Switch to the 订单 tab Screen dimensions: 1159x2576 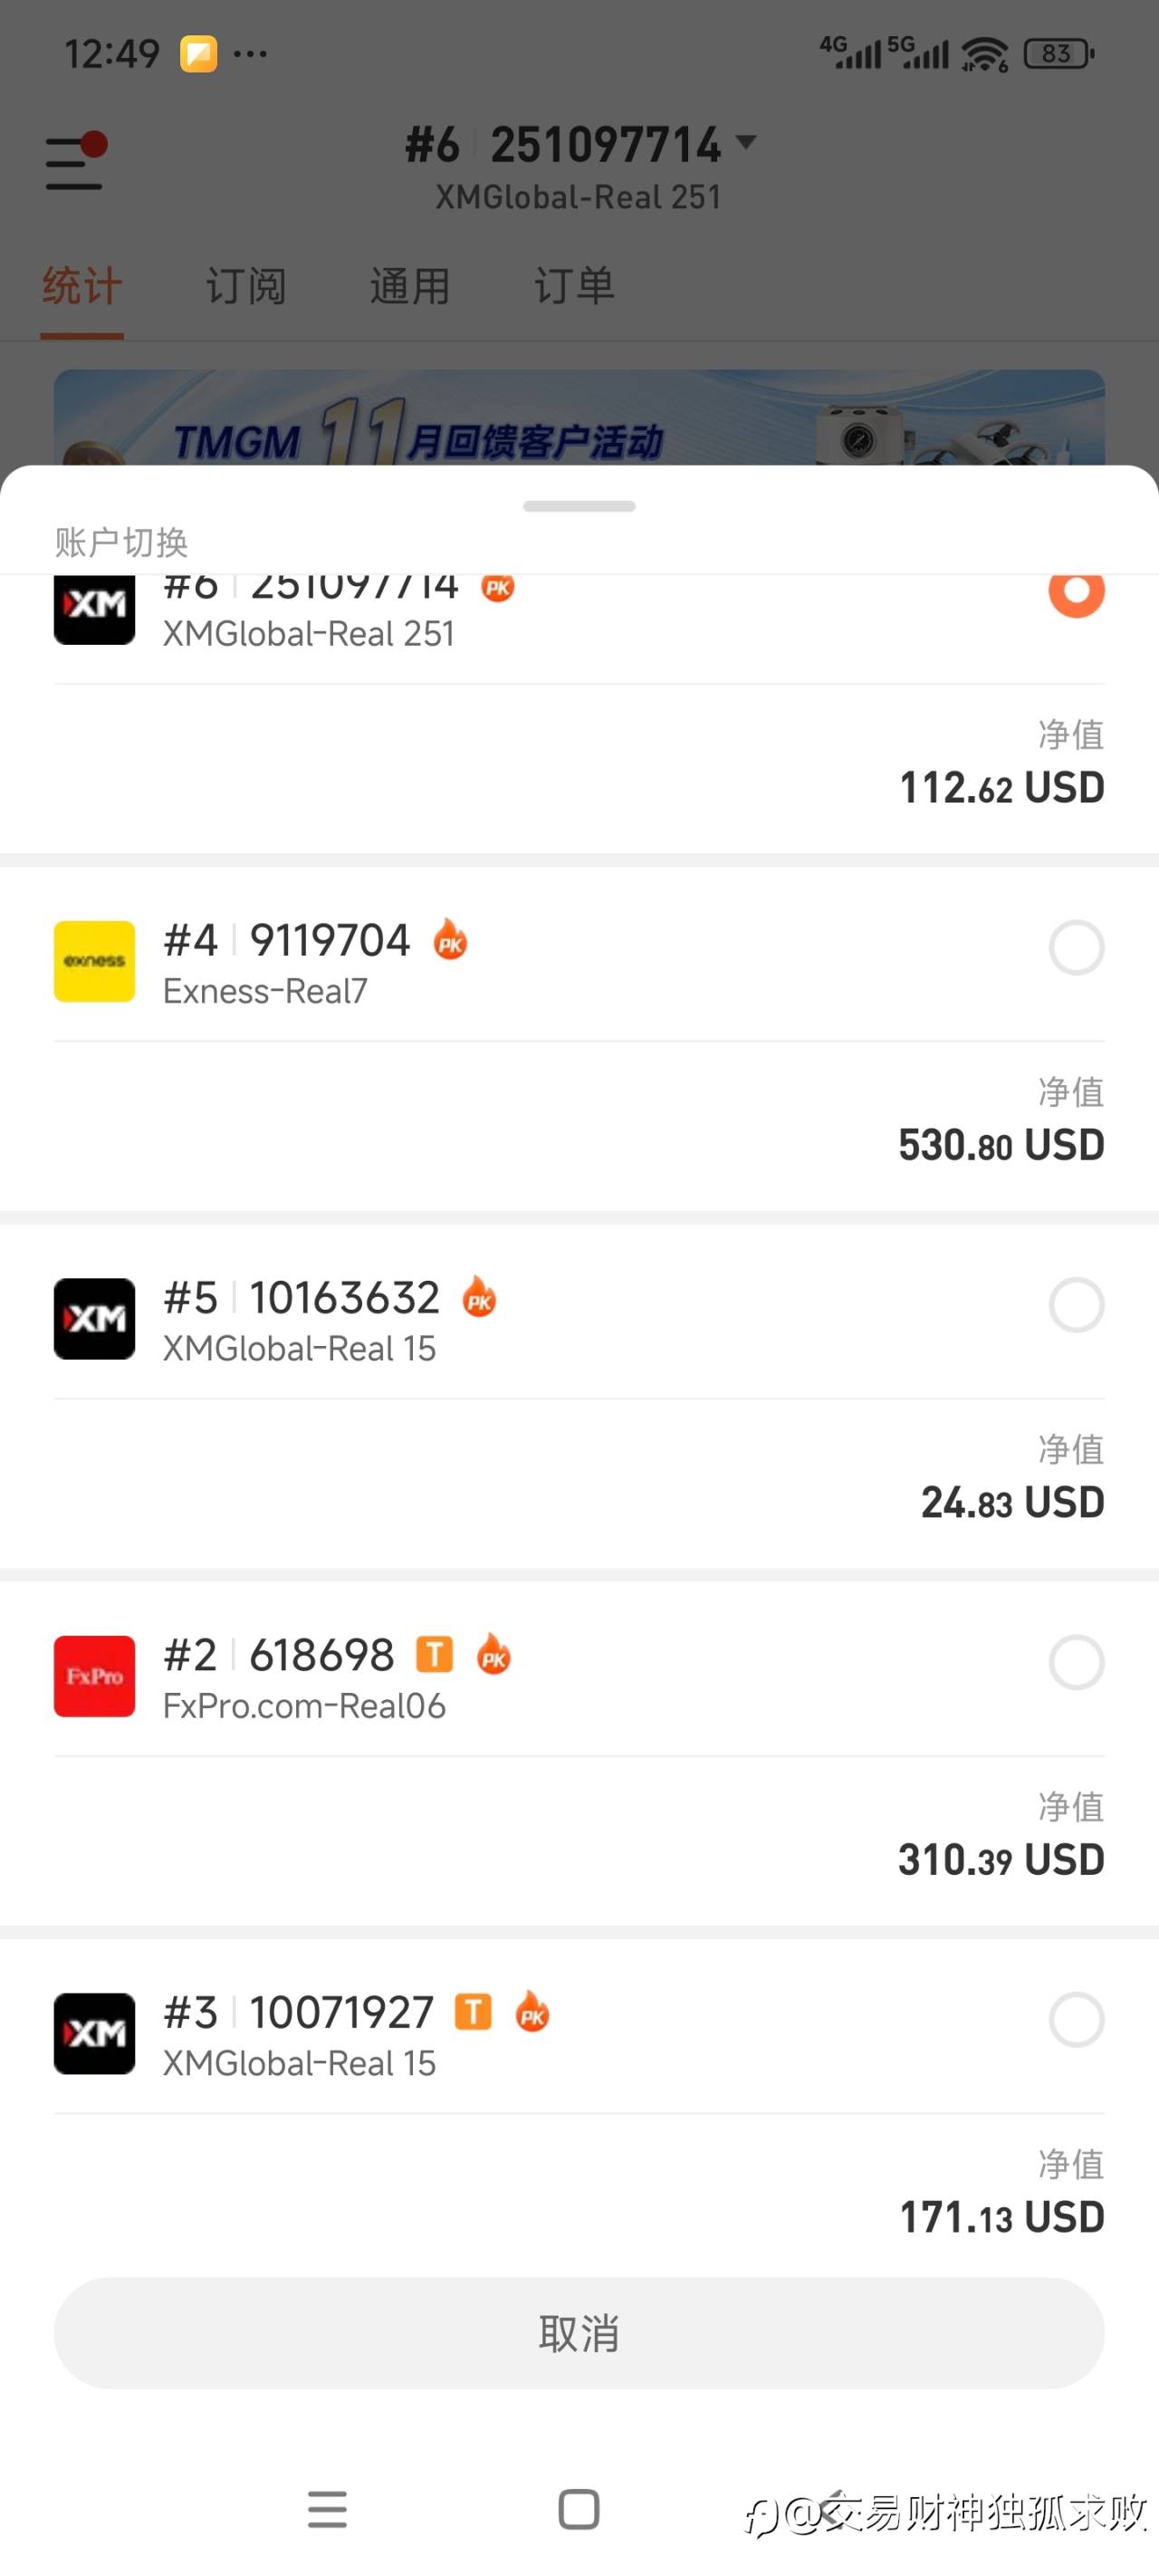(574, 286)
